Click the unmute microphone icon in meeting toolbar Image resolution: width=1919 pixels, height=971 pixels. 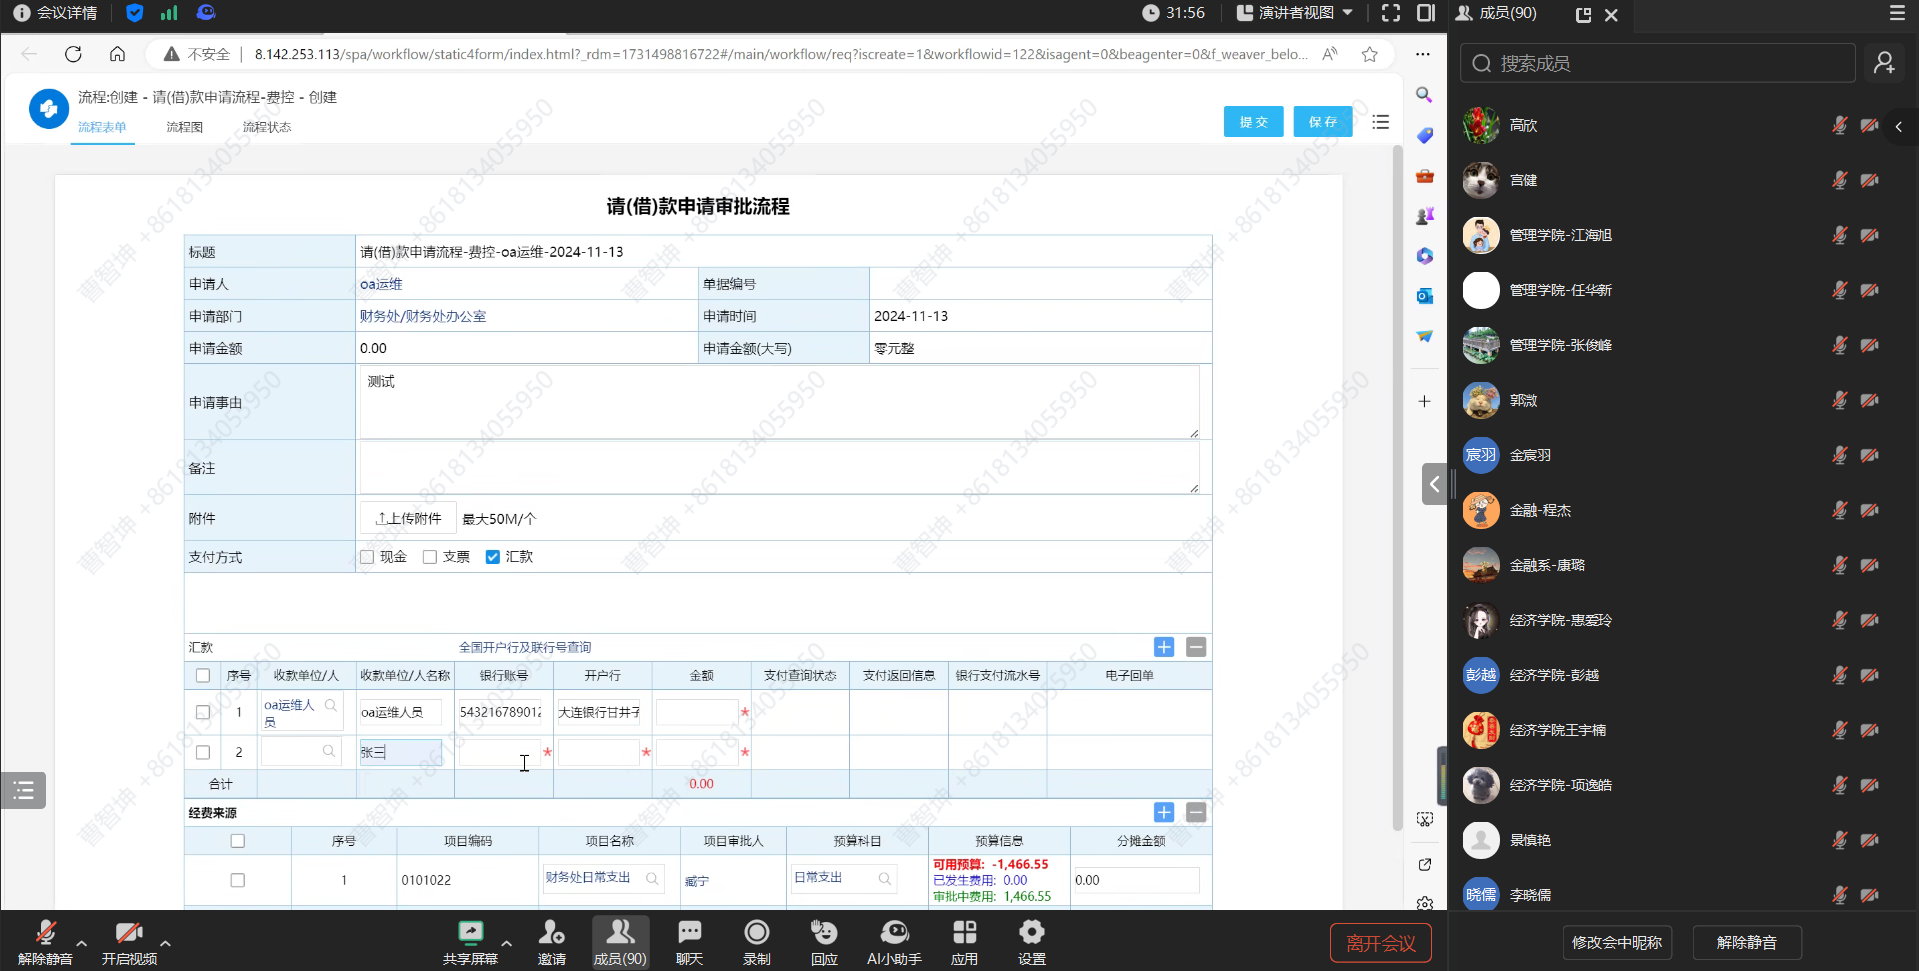pyautogui.click(x=45, y=933)
